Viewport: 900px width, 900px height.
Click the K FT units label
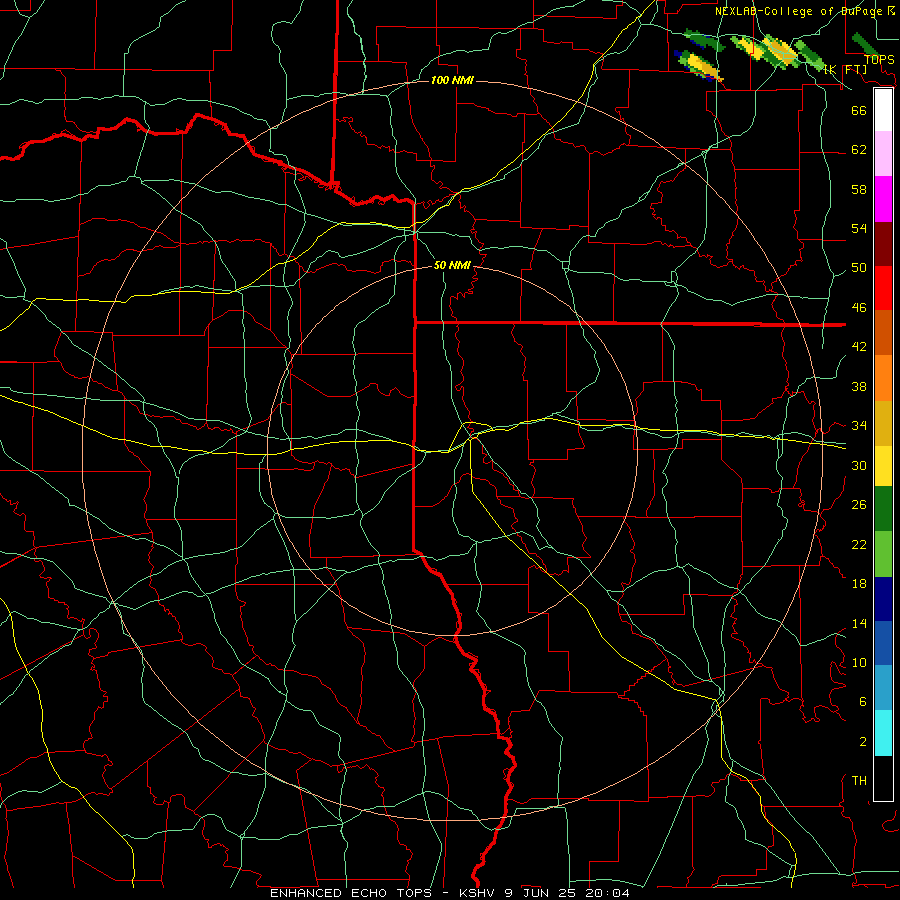[846, 69]
